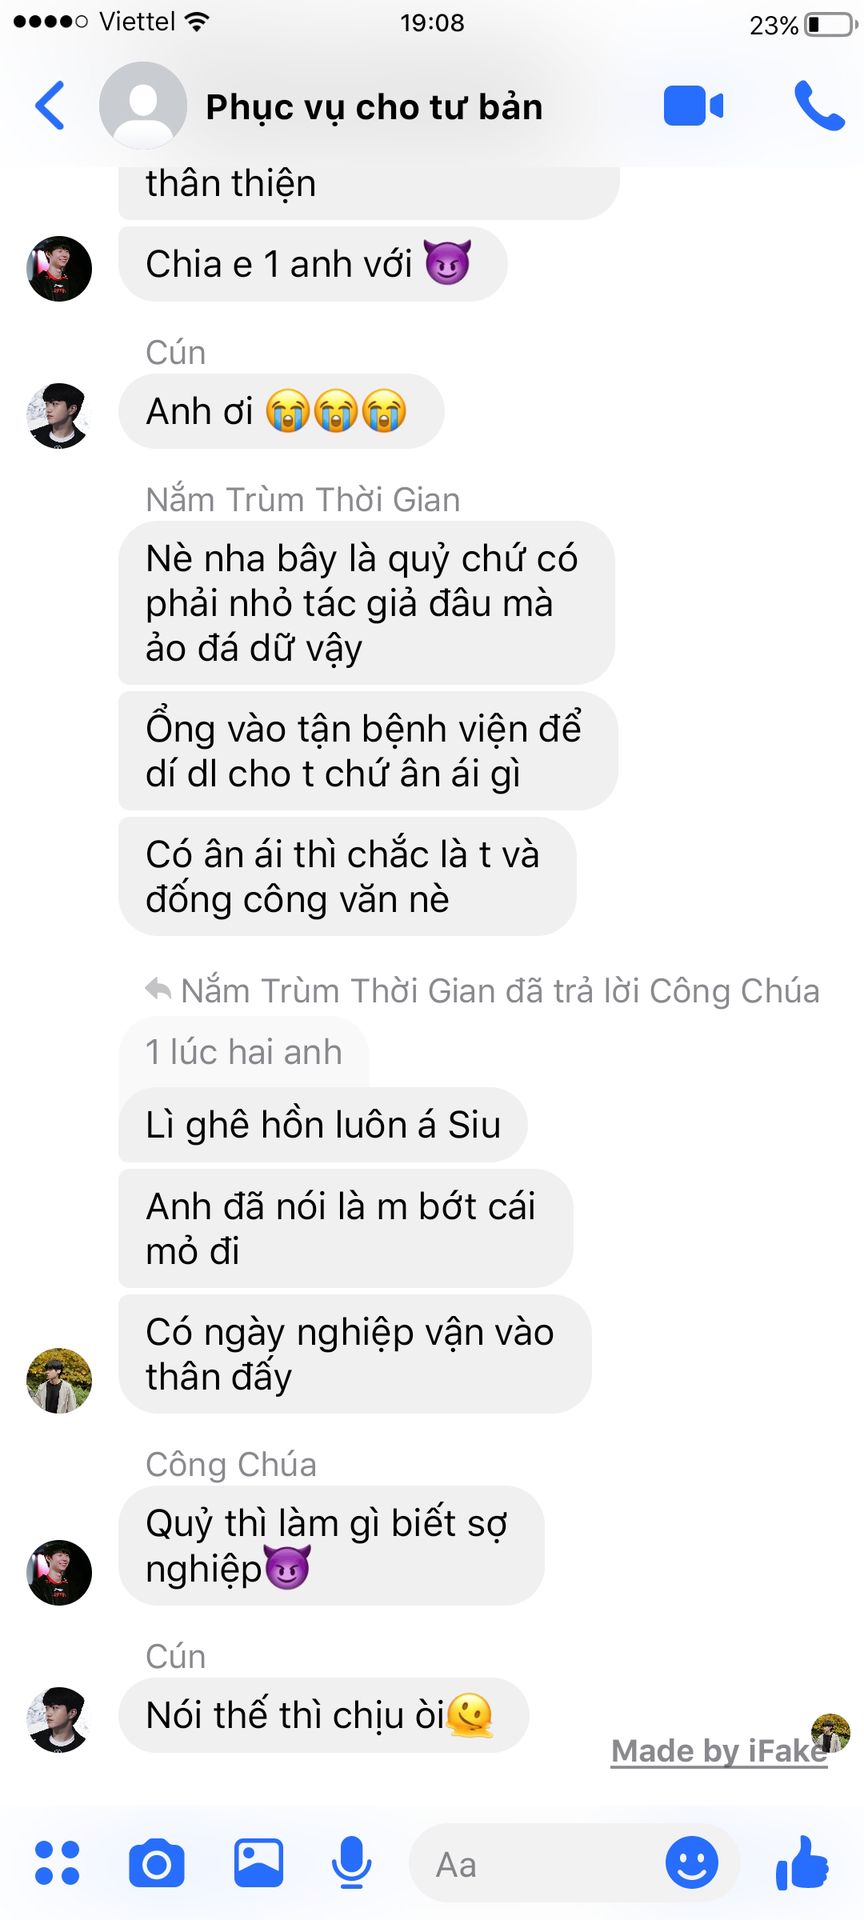The height and width of the screenshot is (1920, 864).
Task: Tap the avatar beside Có ngày nghiệp vận
Action: tap(59, 1380)
